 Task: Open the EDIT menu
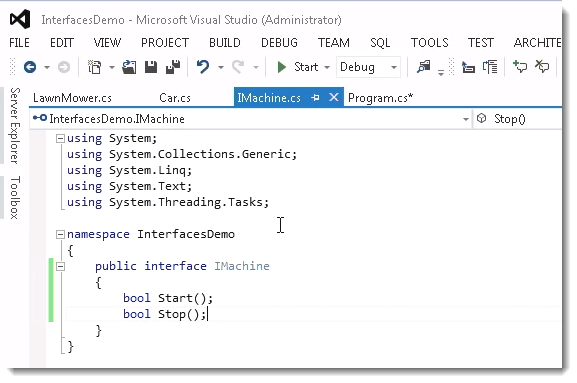coord(62,43)
